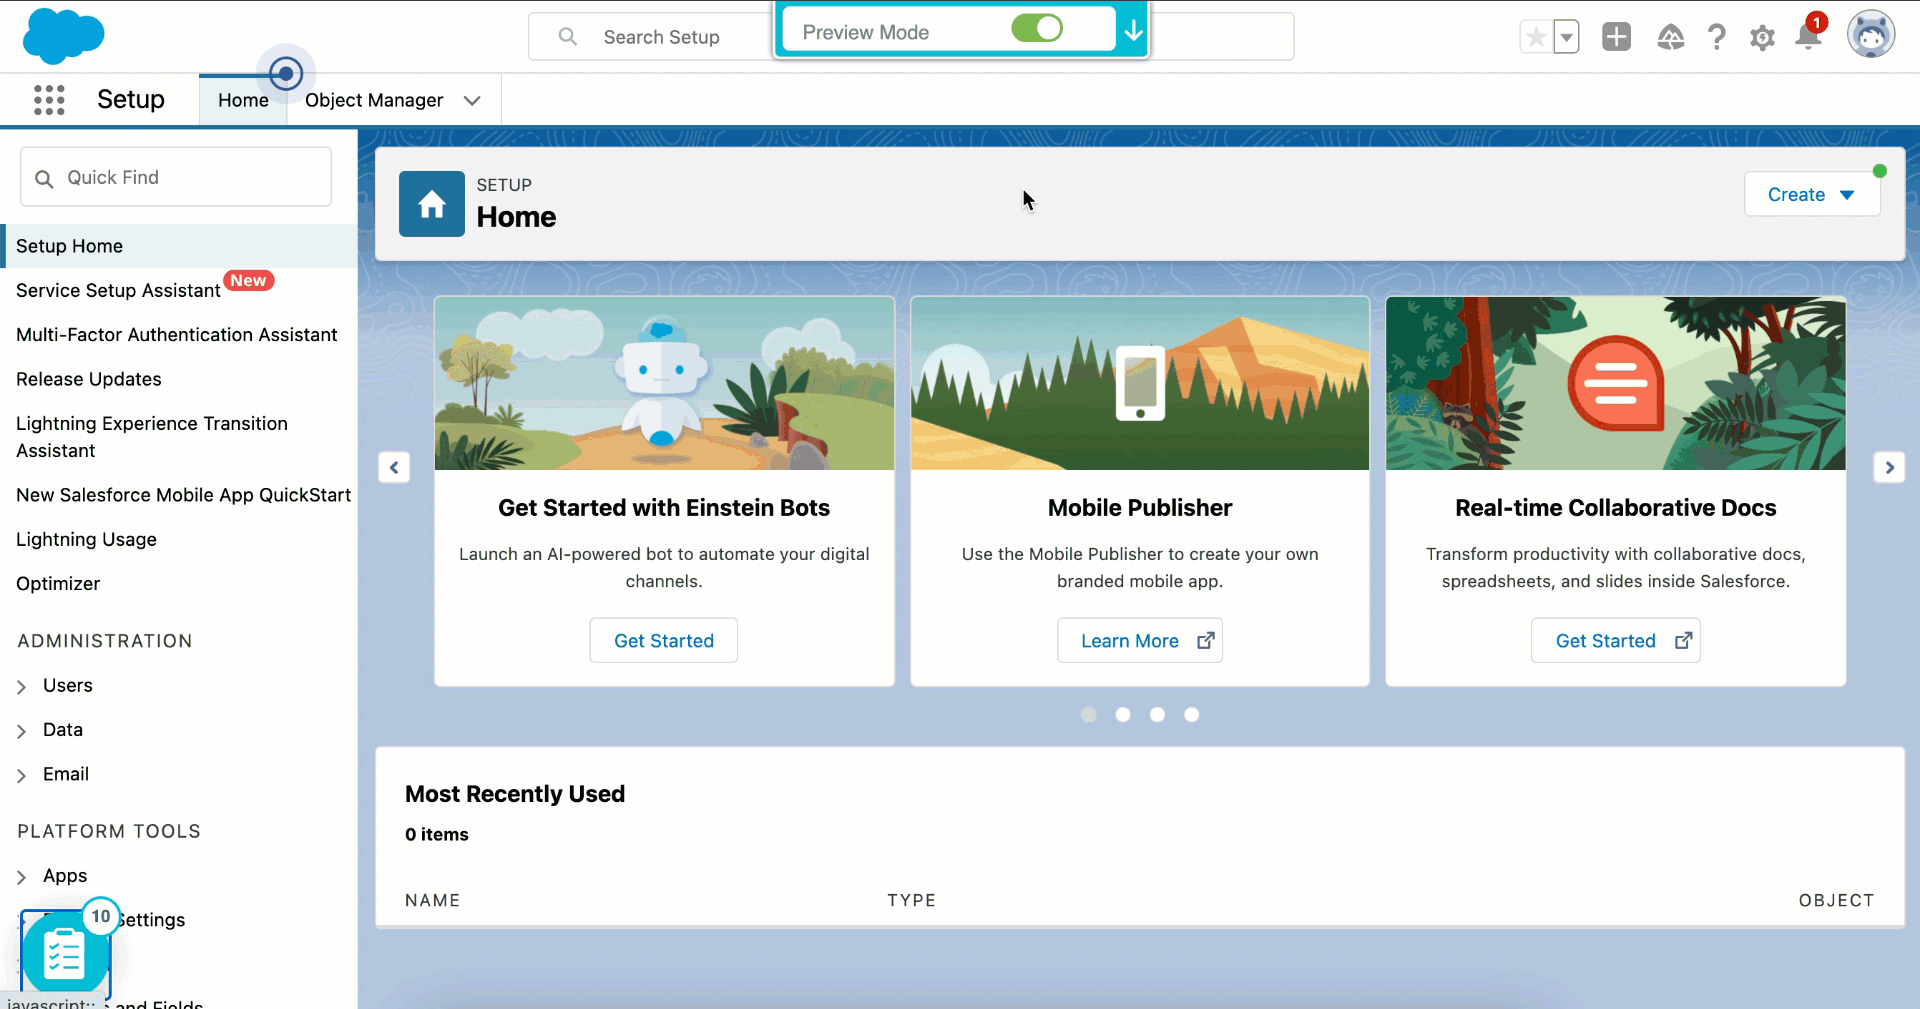1920x1009 pixels.
Task: Click the Salesforce cloud logo
Action: pos(63,36)
